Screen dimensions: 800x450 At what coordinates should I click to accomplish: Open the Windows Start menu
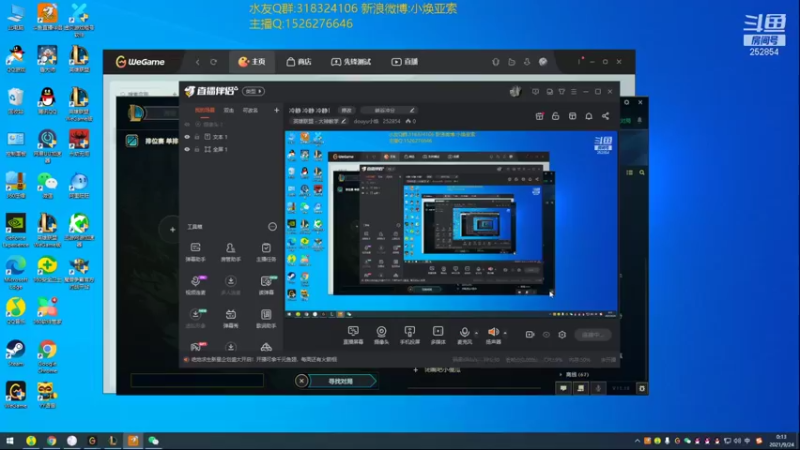click(x=9, y=440)
